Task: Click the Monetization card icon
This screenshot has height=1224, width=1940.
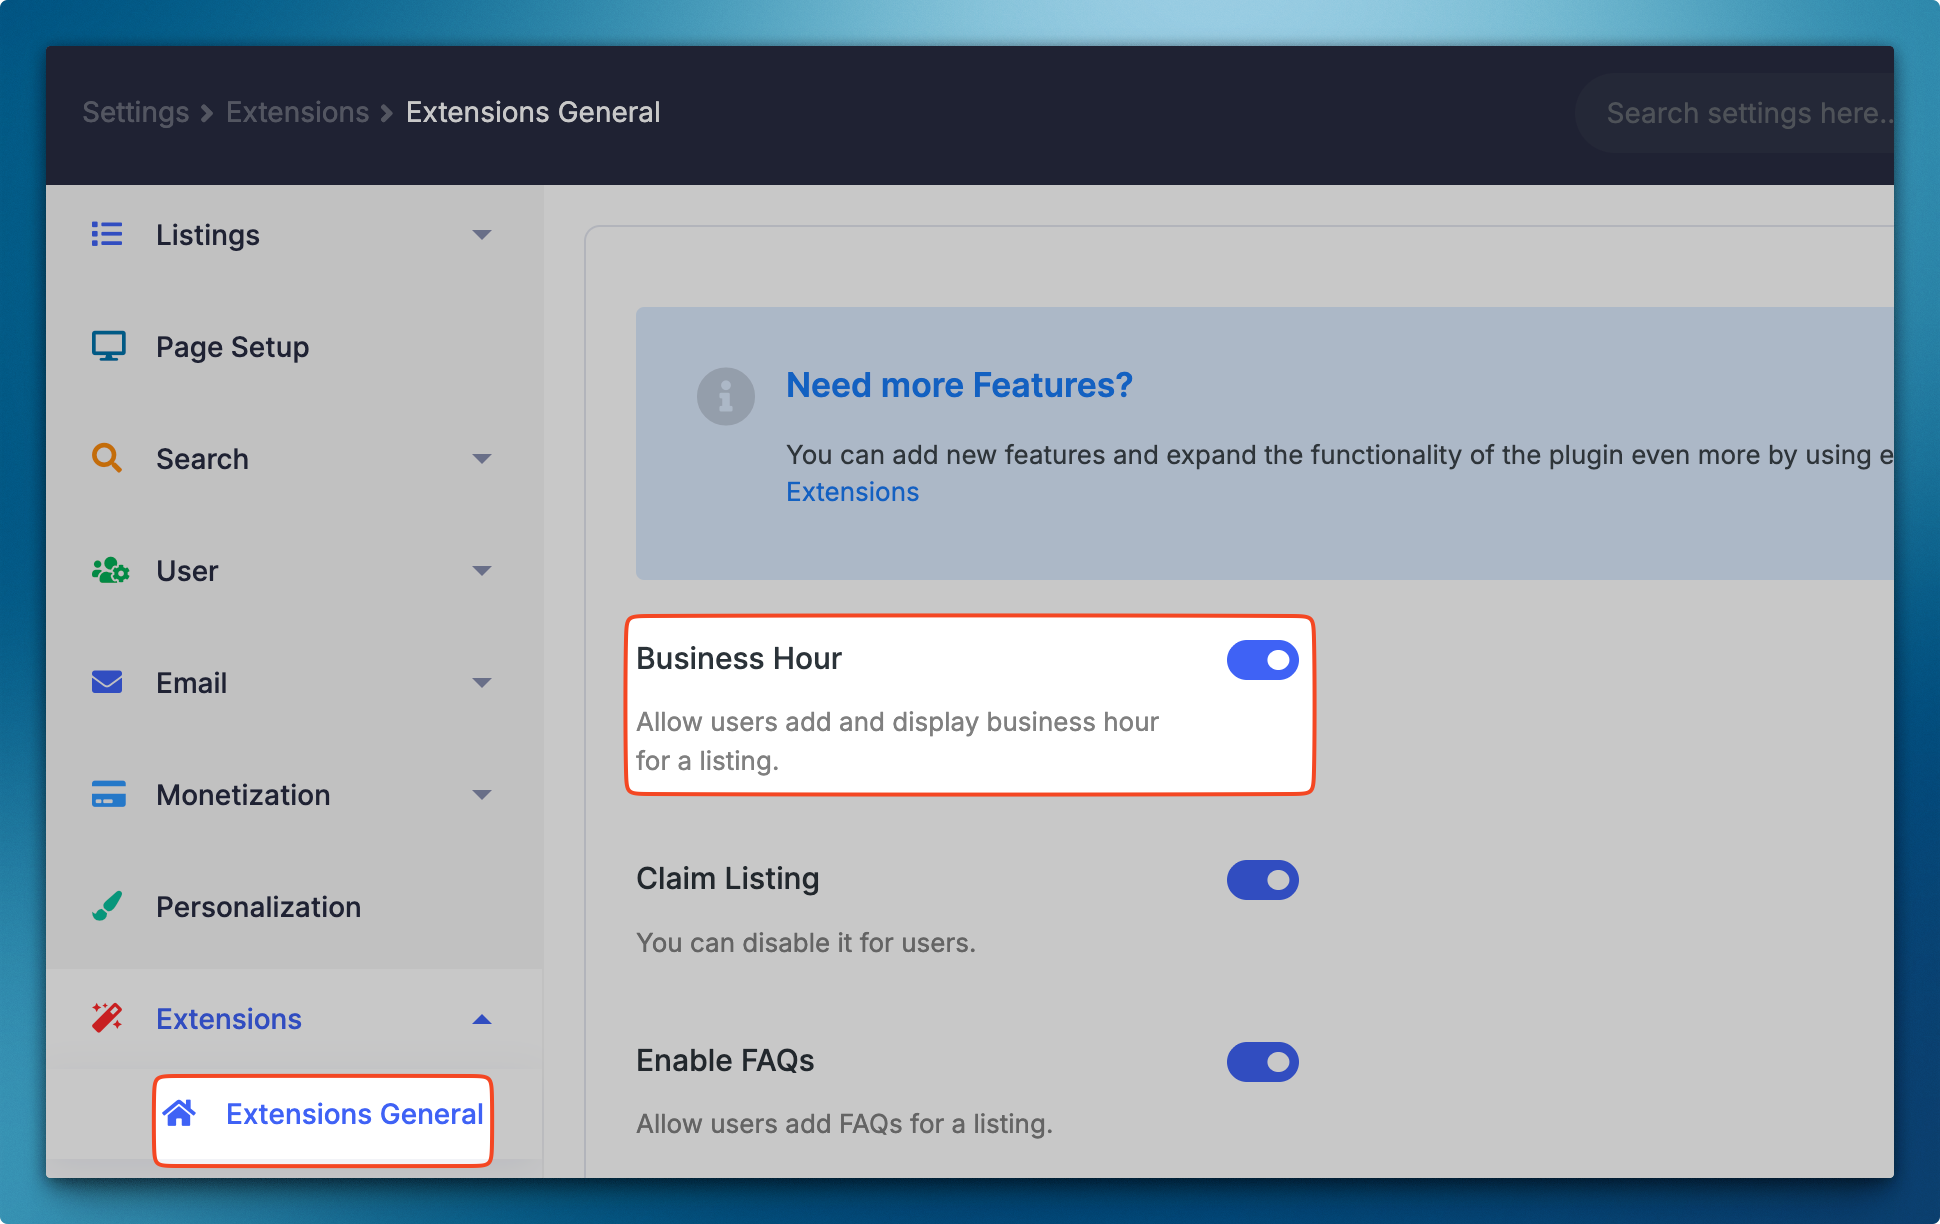Action: tap(108, 794)
